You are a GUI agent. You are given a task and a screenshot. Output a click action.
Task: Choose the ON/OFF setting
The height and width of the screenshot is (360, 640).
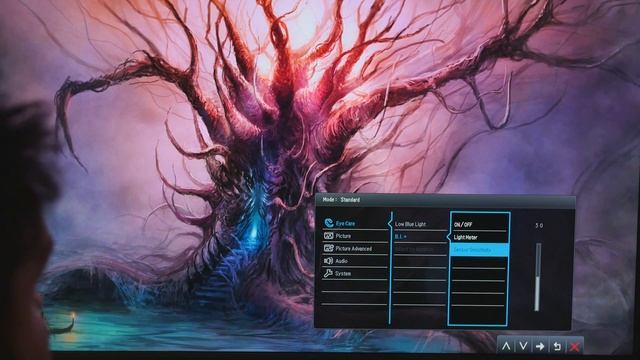coord(463,225)
